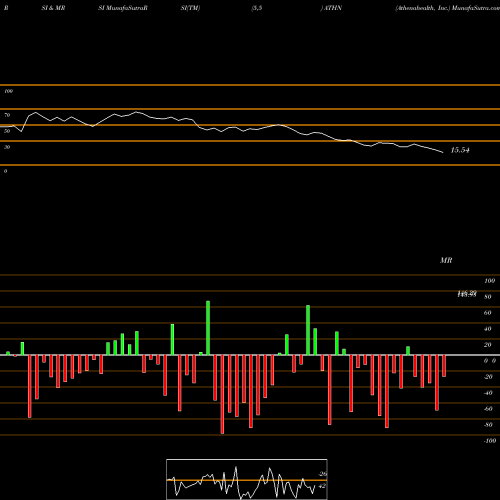Screen dimensions: 500x500
Task: Click the MR axis label 80
Action: click(488, 297)
